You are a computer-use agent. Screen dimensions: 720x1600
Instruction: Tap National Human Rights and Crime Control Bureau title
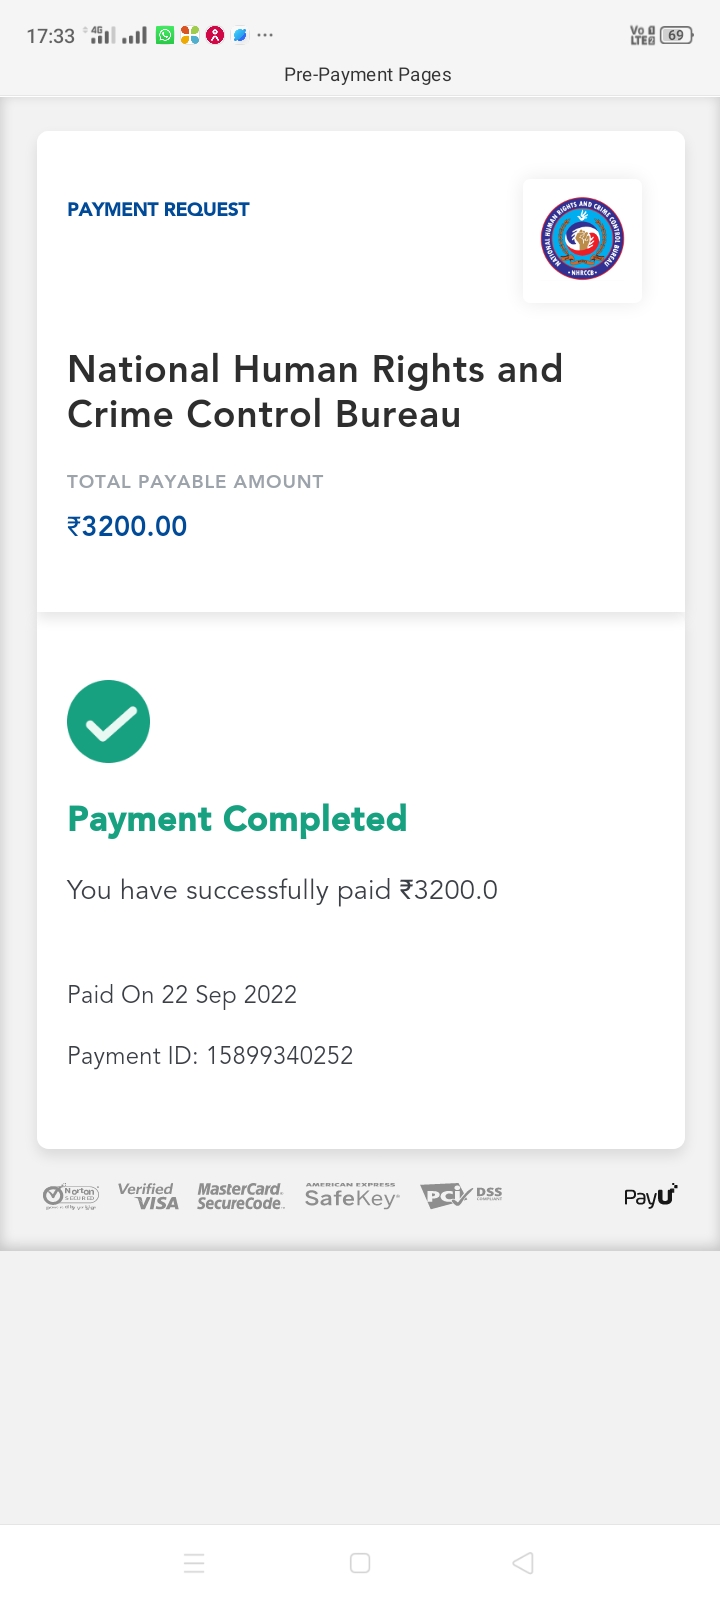point(315,391)
